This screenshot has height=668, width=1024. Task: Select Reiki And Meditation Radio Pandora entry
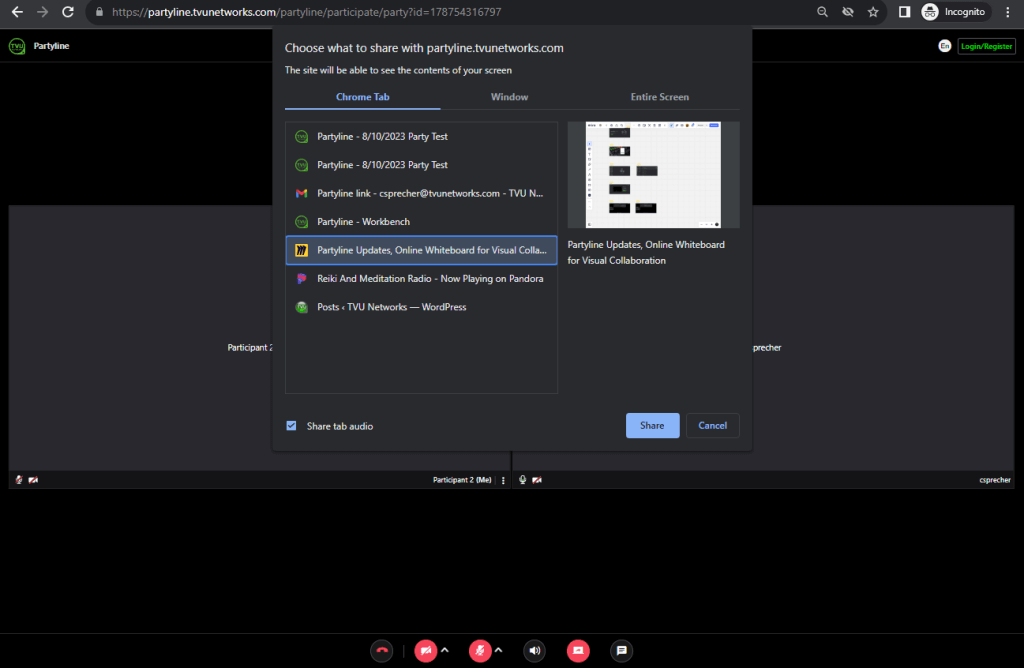click(421, 279)
